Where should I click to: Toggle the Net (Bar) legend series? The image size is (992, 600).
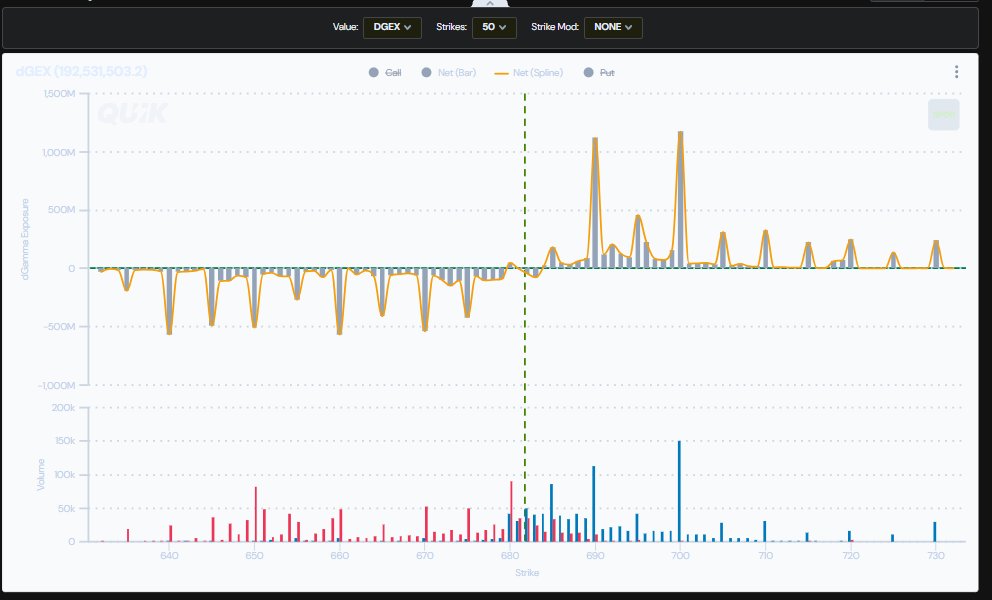449,73
